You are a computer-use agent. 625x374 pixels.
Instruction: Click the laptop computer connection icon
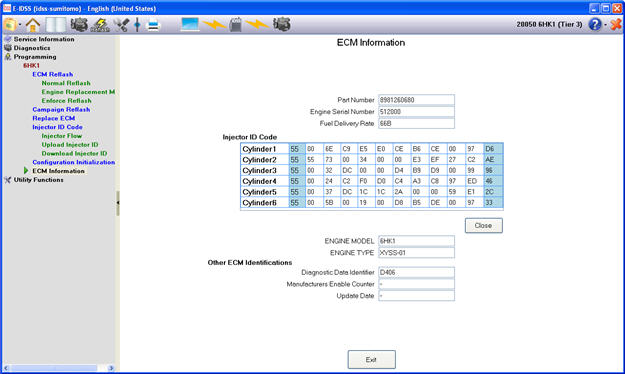click(x=190, y=24)
